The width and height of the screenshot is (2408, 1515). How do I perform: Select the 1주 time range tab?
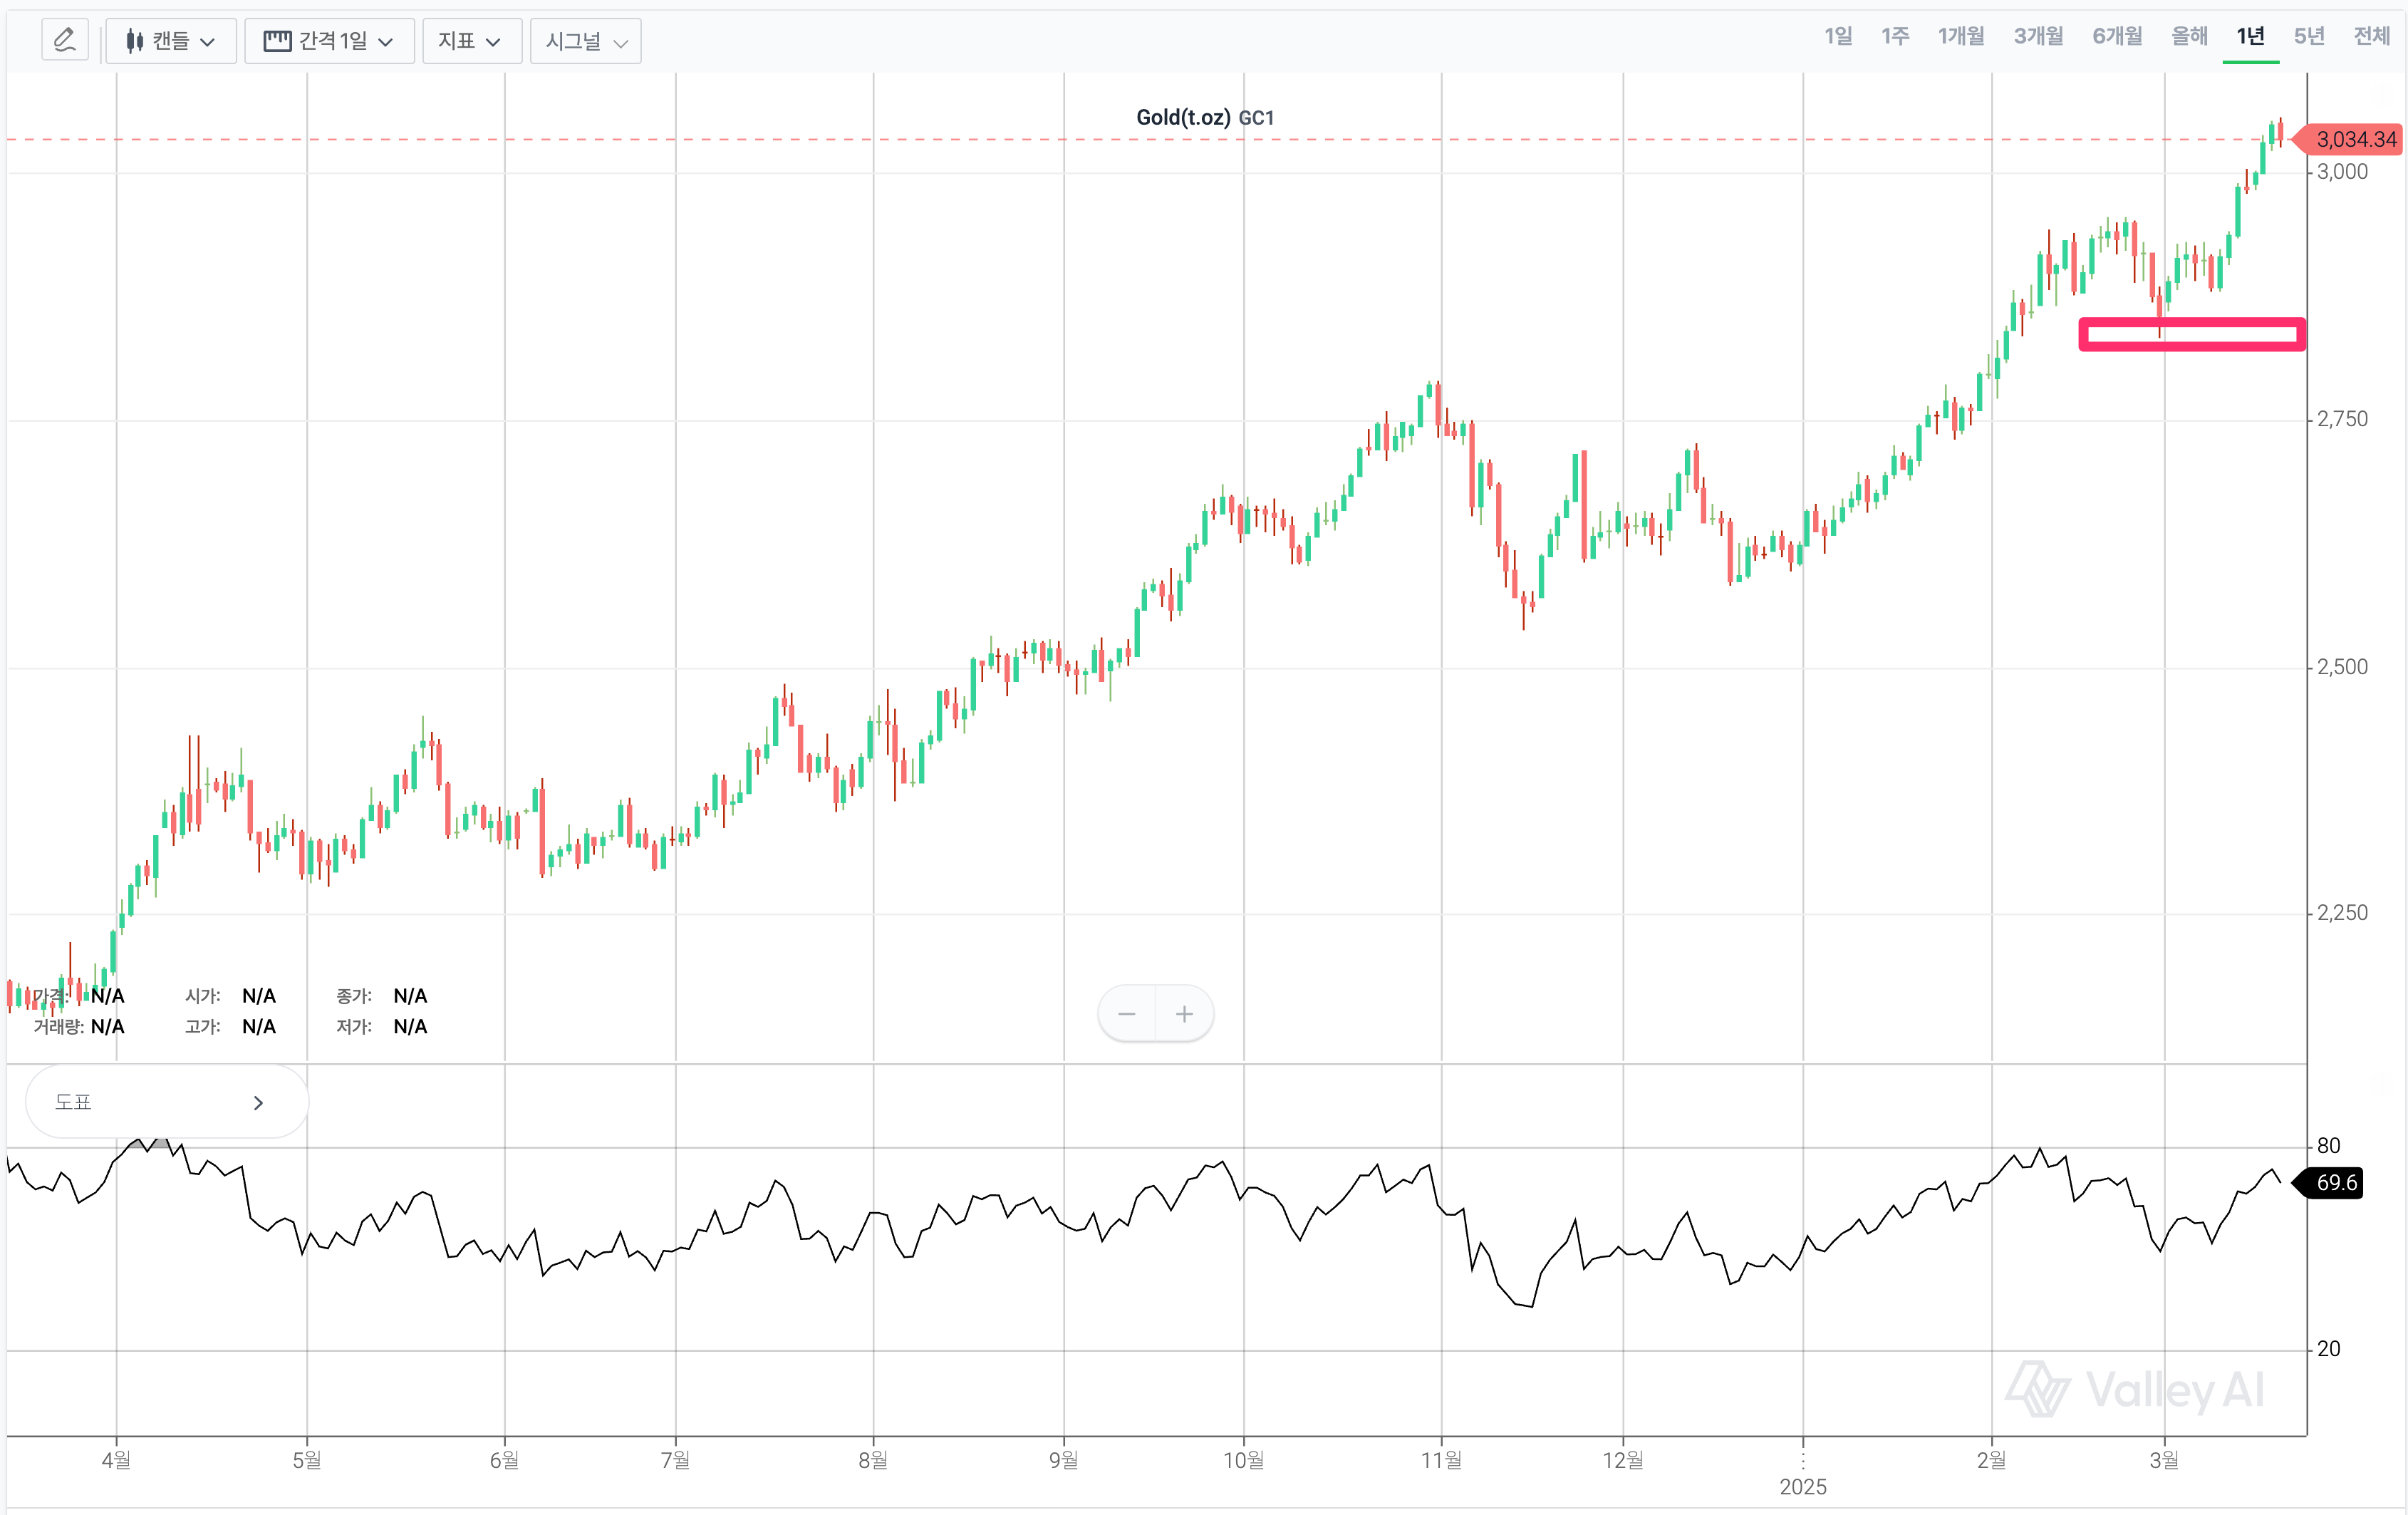1895,37
